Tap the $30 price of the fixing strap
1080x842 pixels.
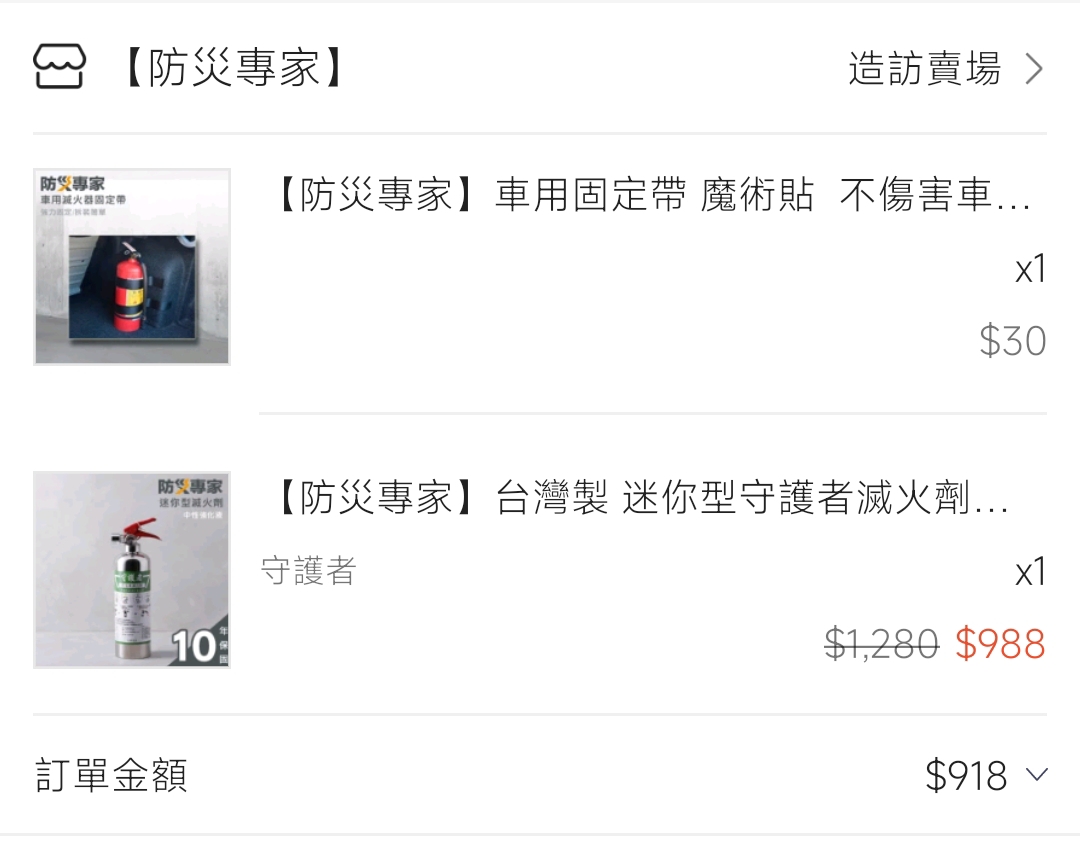1012,341
